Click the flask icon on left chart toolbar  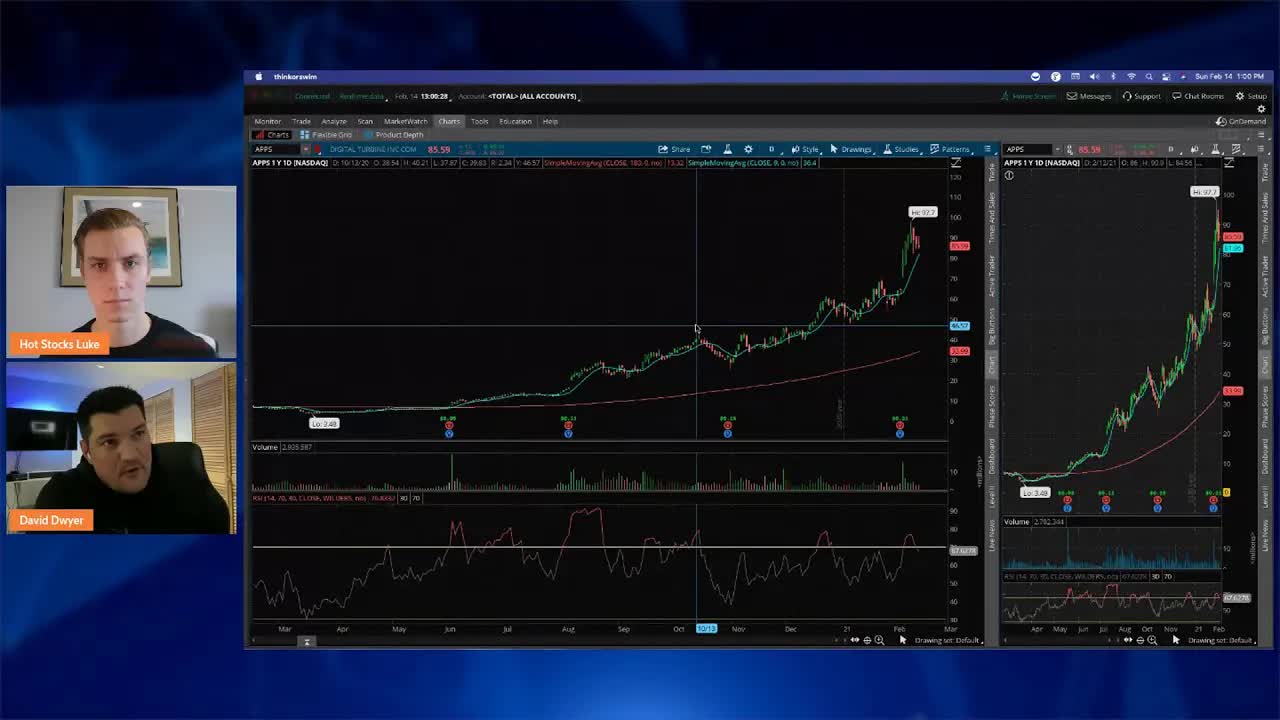tap(727, 149)
